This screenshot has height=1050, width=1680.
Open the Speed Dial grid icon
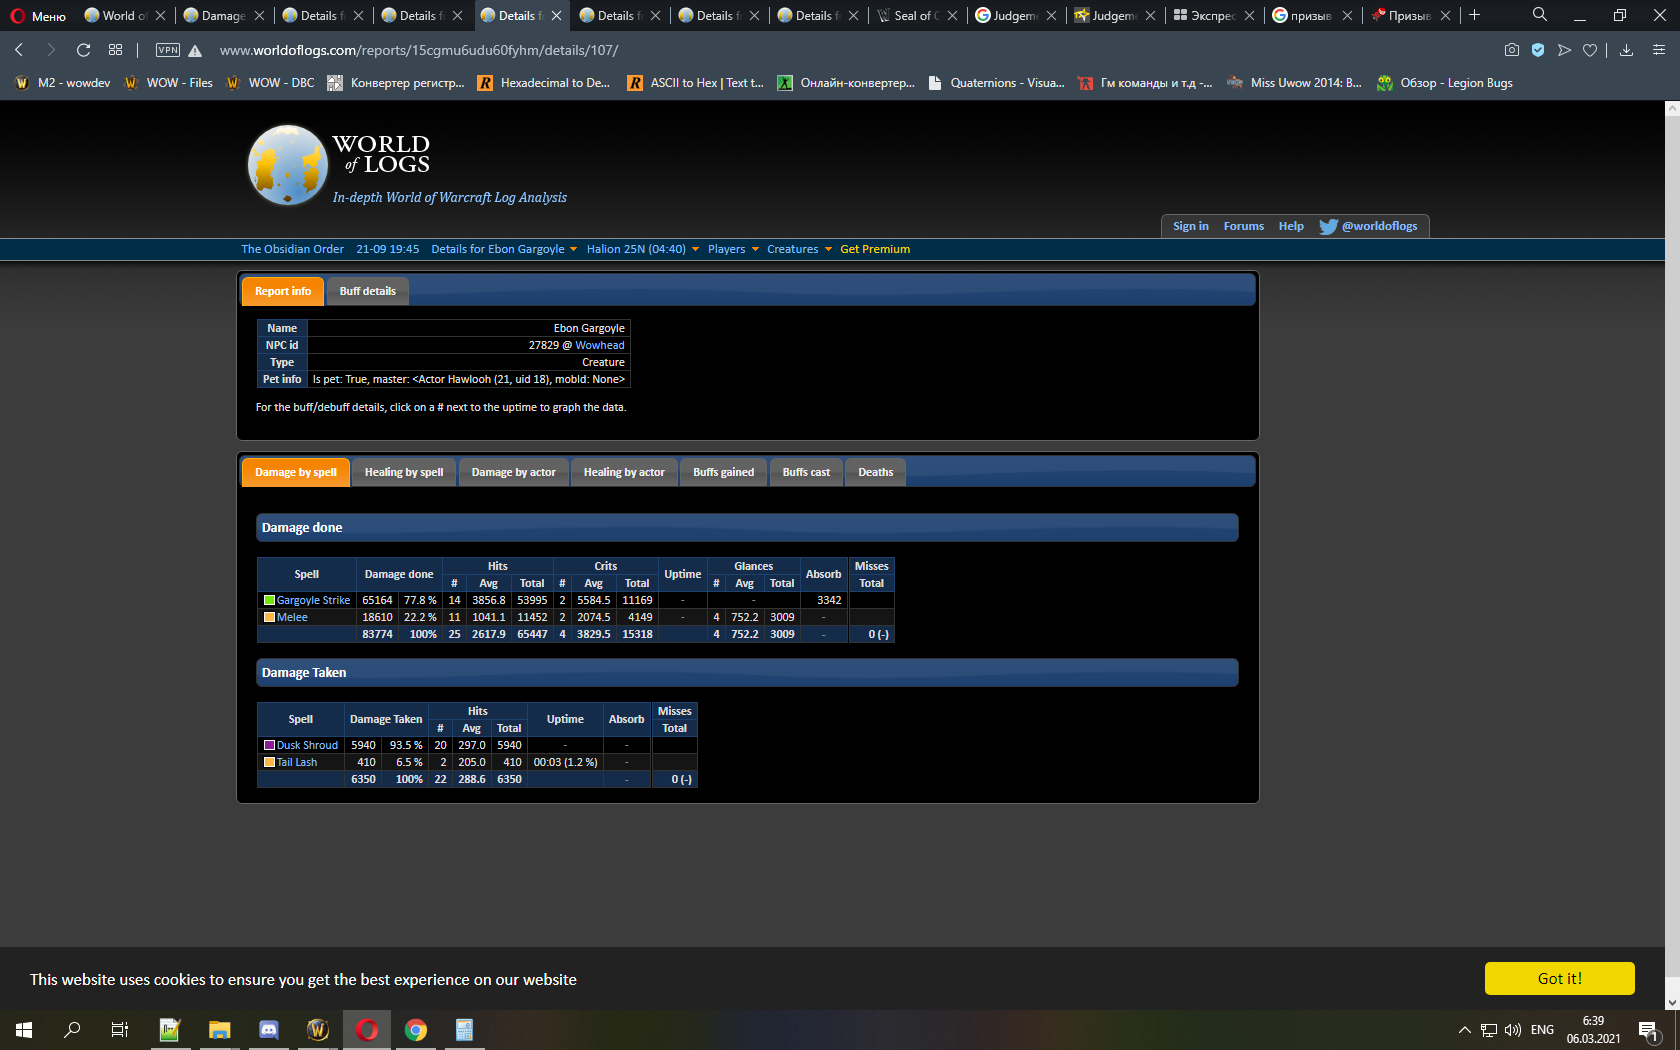pos(116,50)
